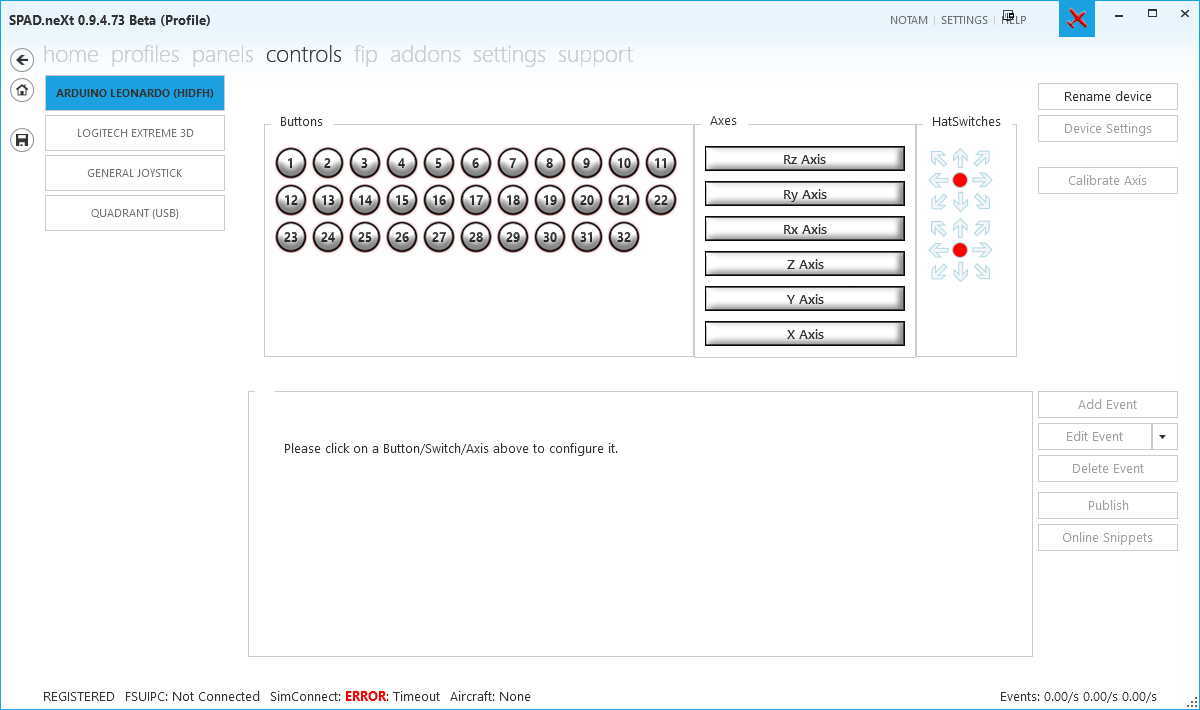This screenshot has height=710, width=1200.
Task: Select joystick button 12
Action: pos(291,200)
